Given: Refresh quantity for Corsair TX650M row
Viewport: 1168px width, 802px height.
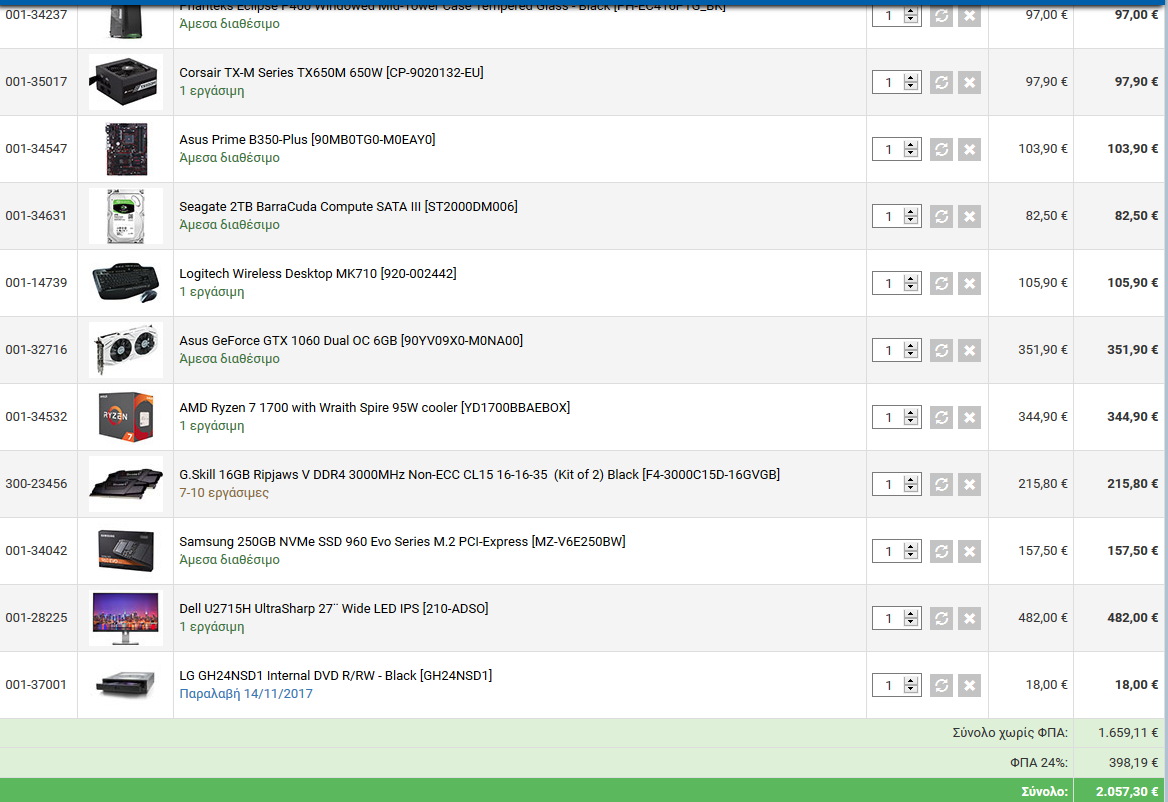Looking at the screenshot, I should [x=942, y=82].
